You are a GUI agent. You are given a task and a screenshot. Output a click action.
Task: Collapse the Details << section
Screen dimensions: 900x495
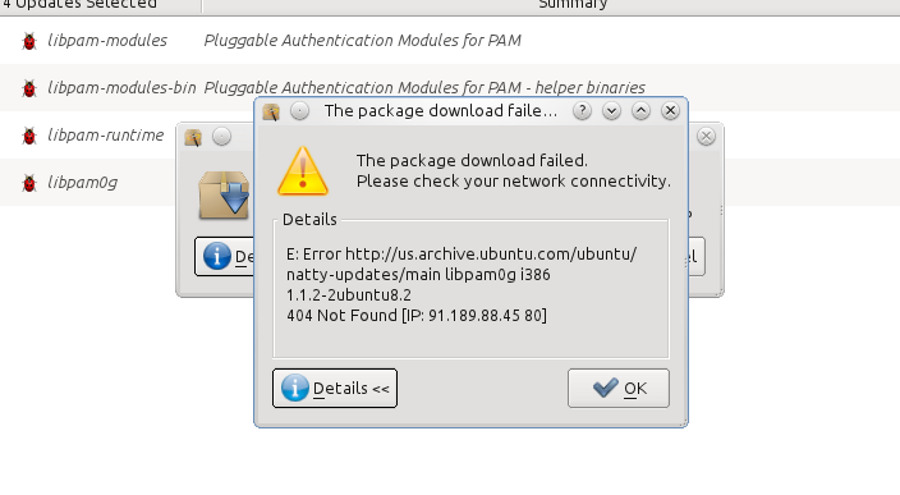point(335,388)
